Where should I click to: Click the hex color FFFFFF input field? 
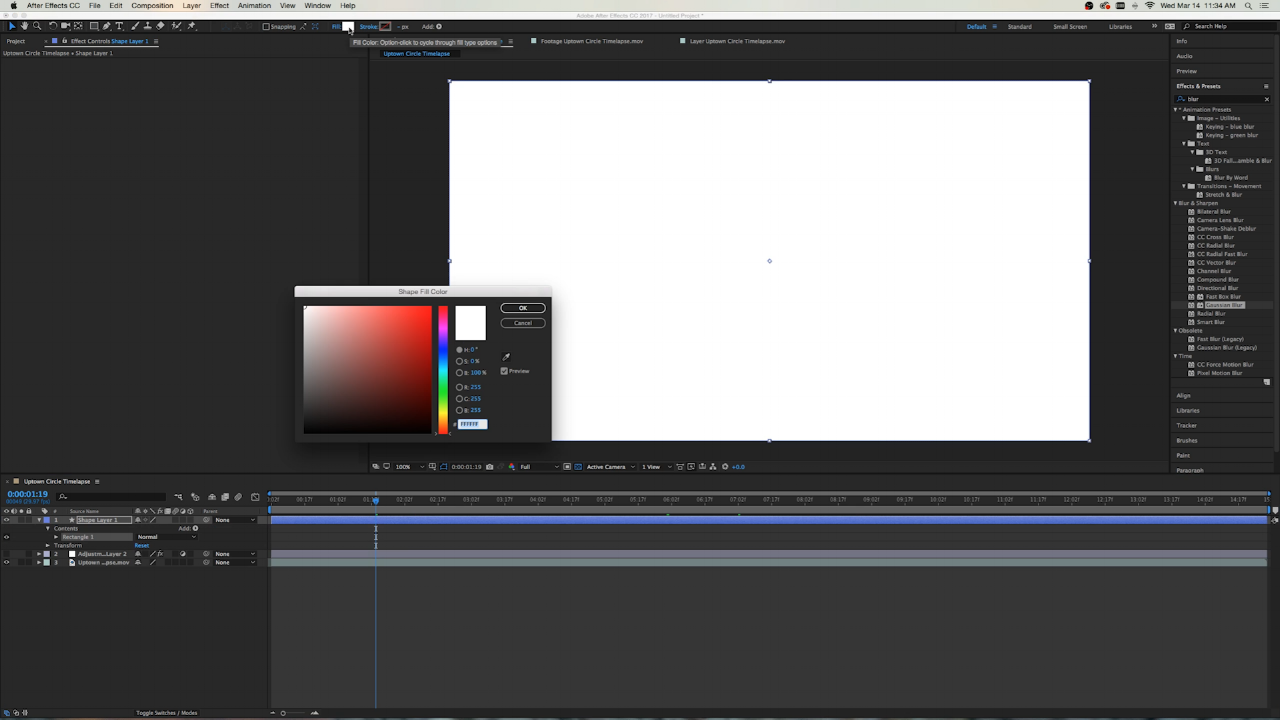point(472,424)
